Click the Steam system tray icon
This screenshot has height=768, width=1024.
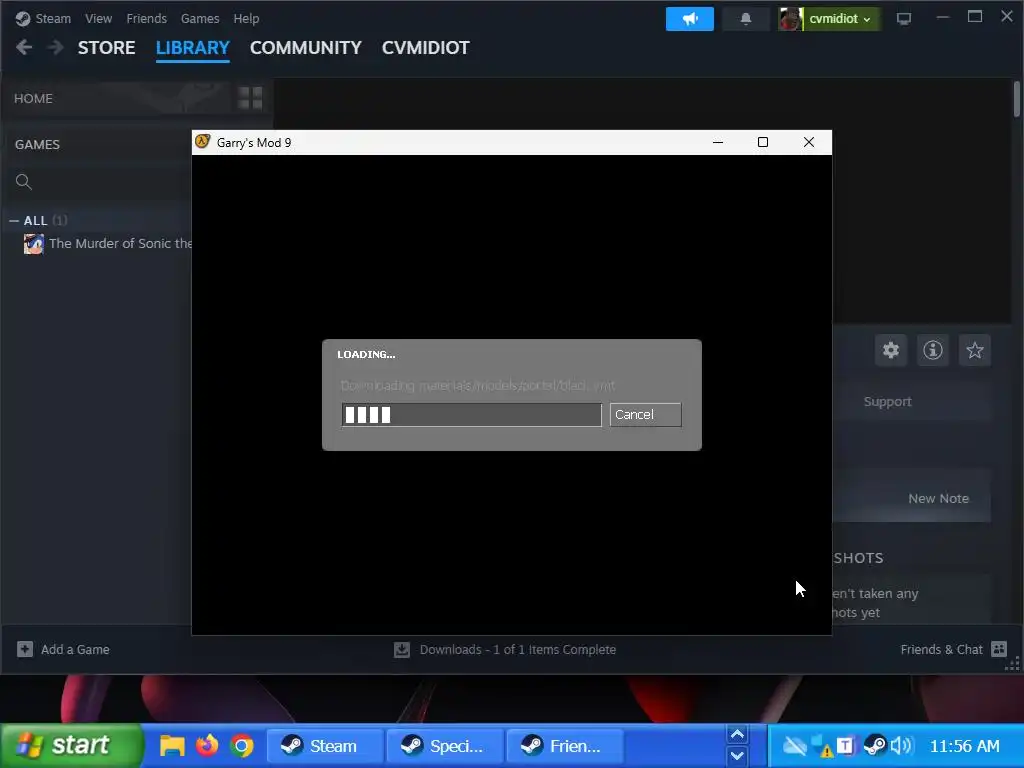[874, 745]
